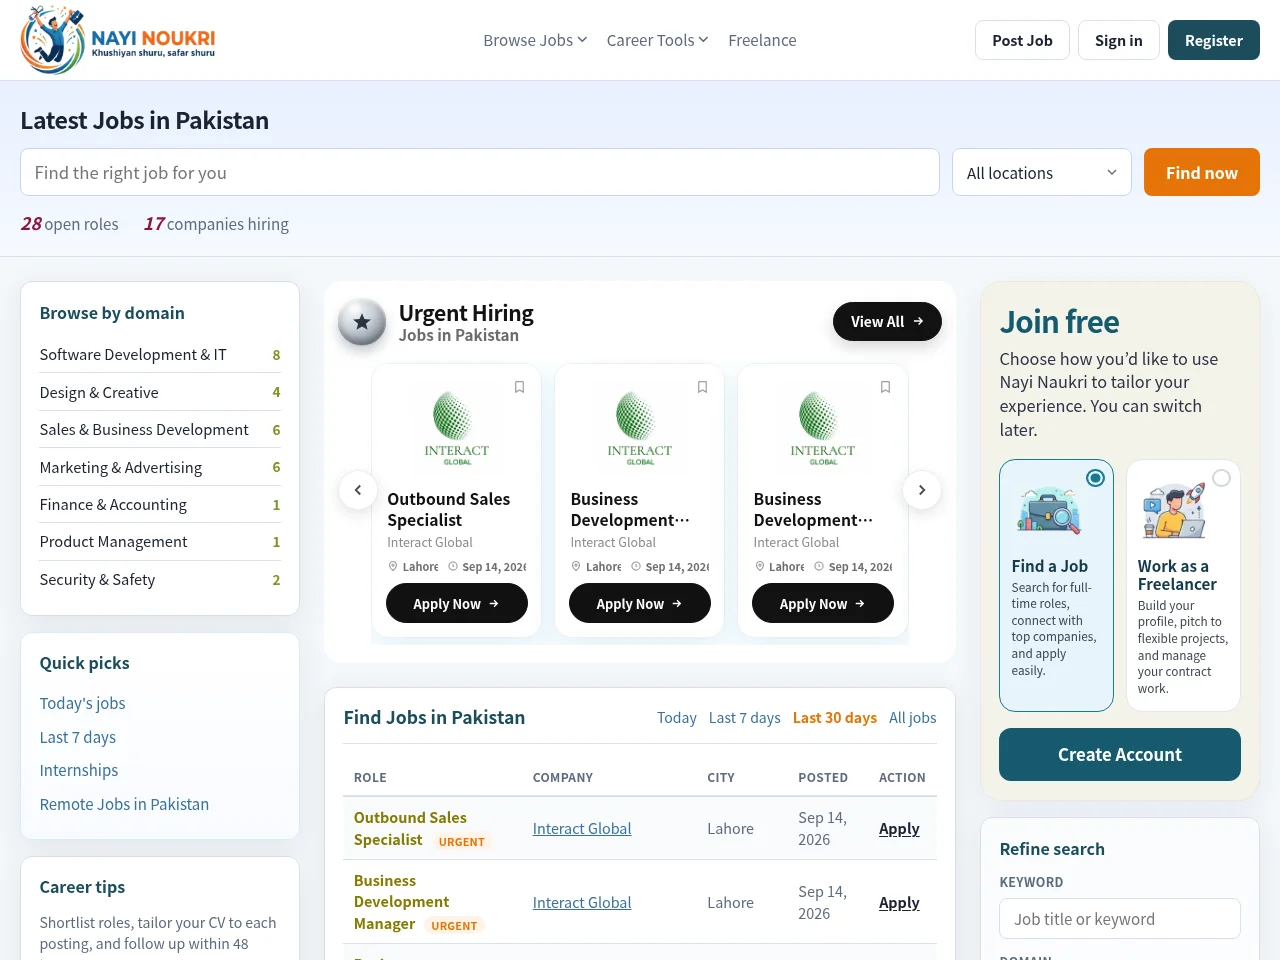Apply Now for Outbound Sales Specialist card

(457, 603)
